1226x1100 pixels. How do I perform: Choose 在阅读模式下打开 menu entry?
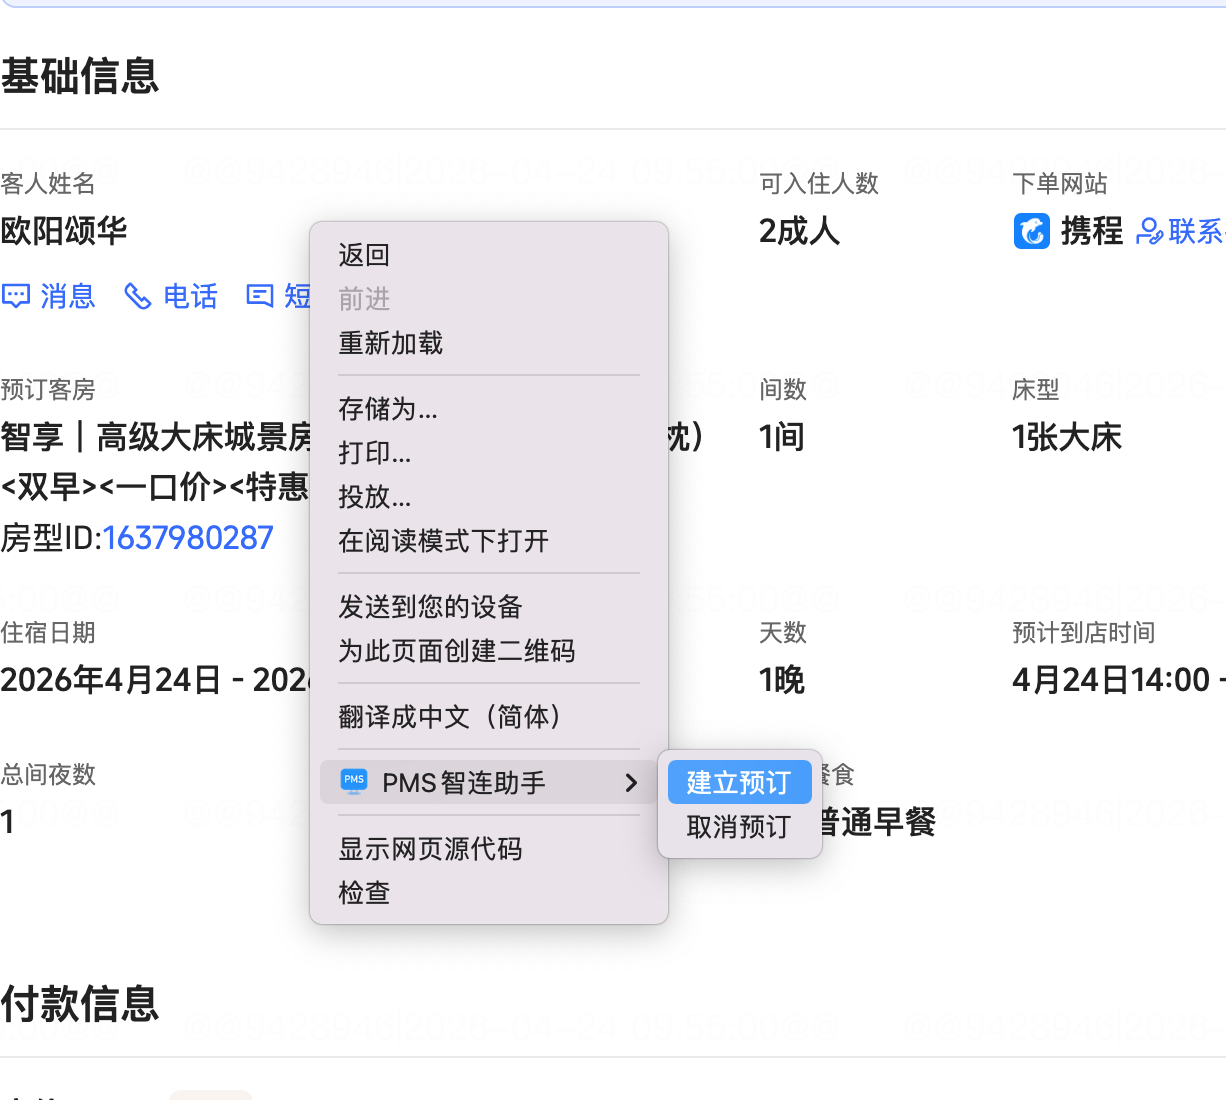point(444,541)
